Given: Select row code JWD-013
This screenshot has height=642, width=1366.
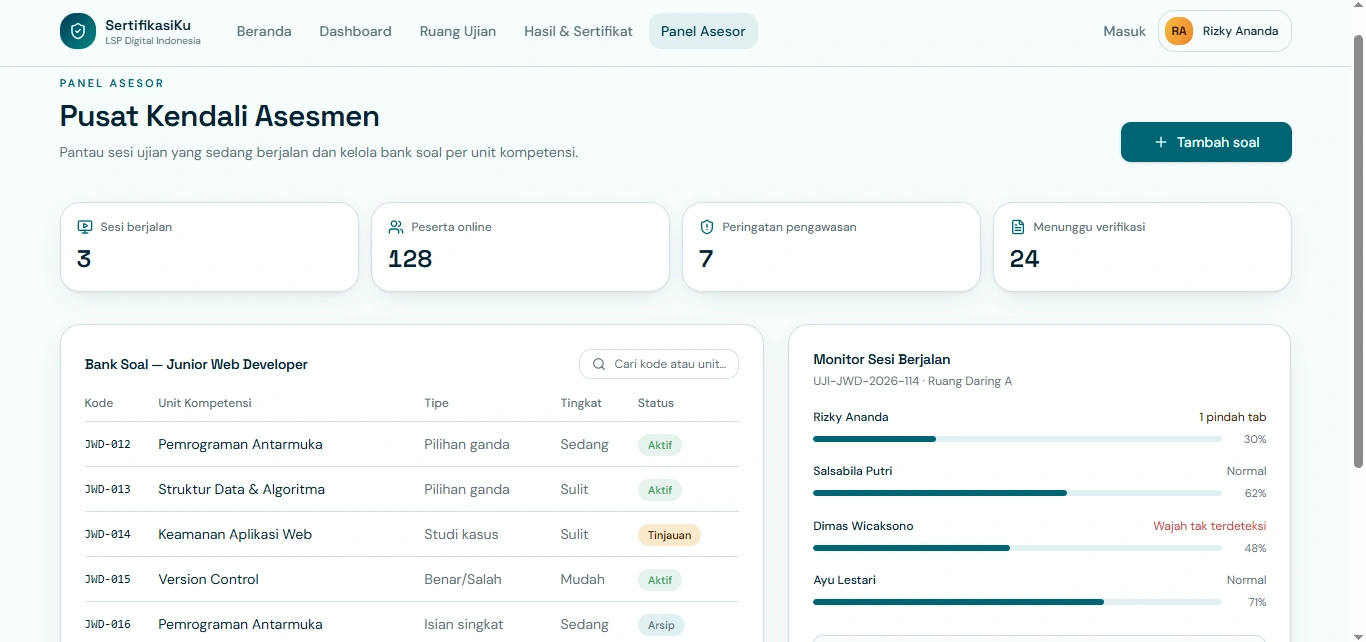Looking at the screenshot, I should click(108, 489).
